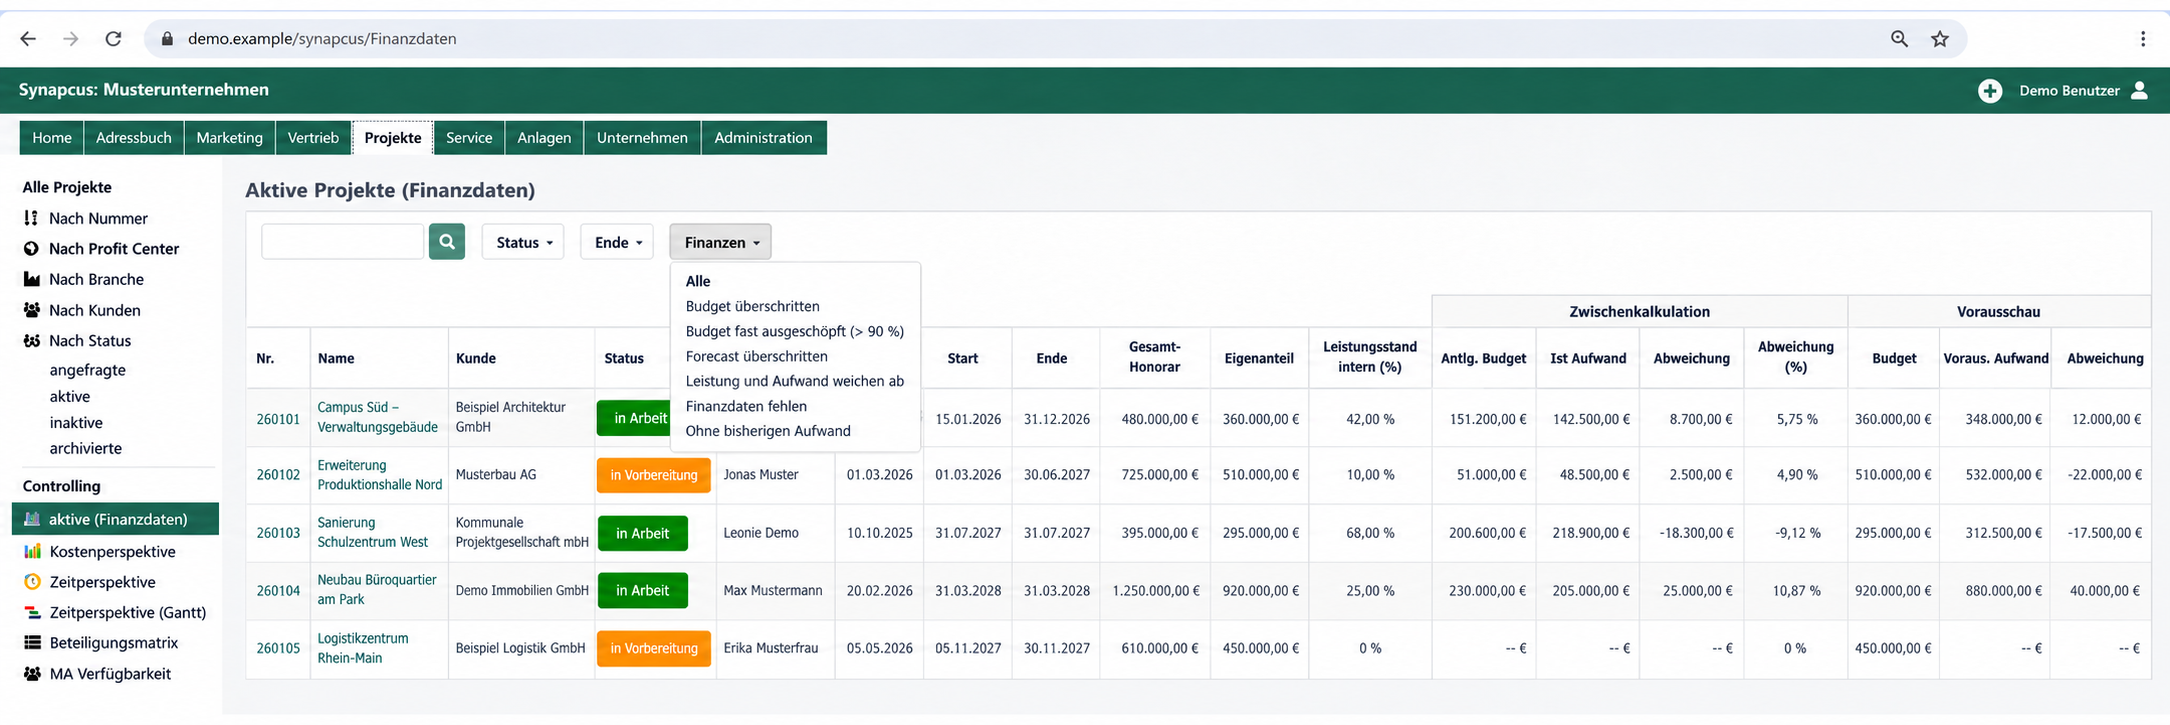Switch to the Administration tab

click(x=763, y=138)
